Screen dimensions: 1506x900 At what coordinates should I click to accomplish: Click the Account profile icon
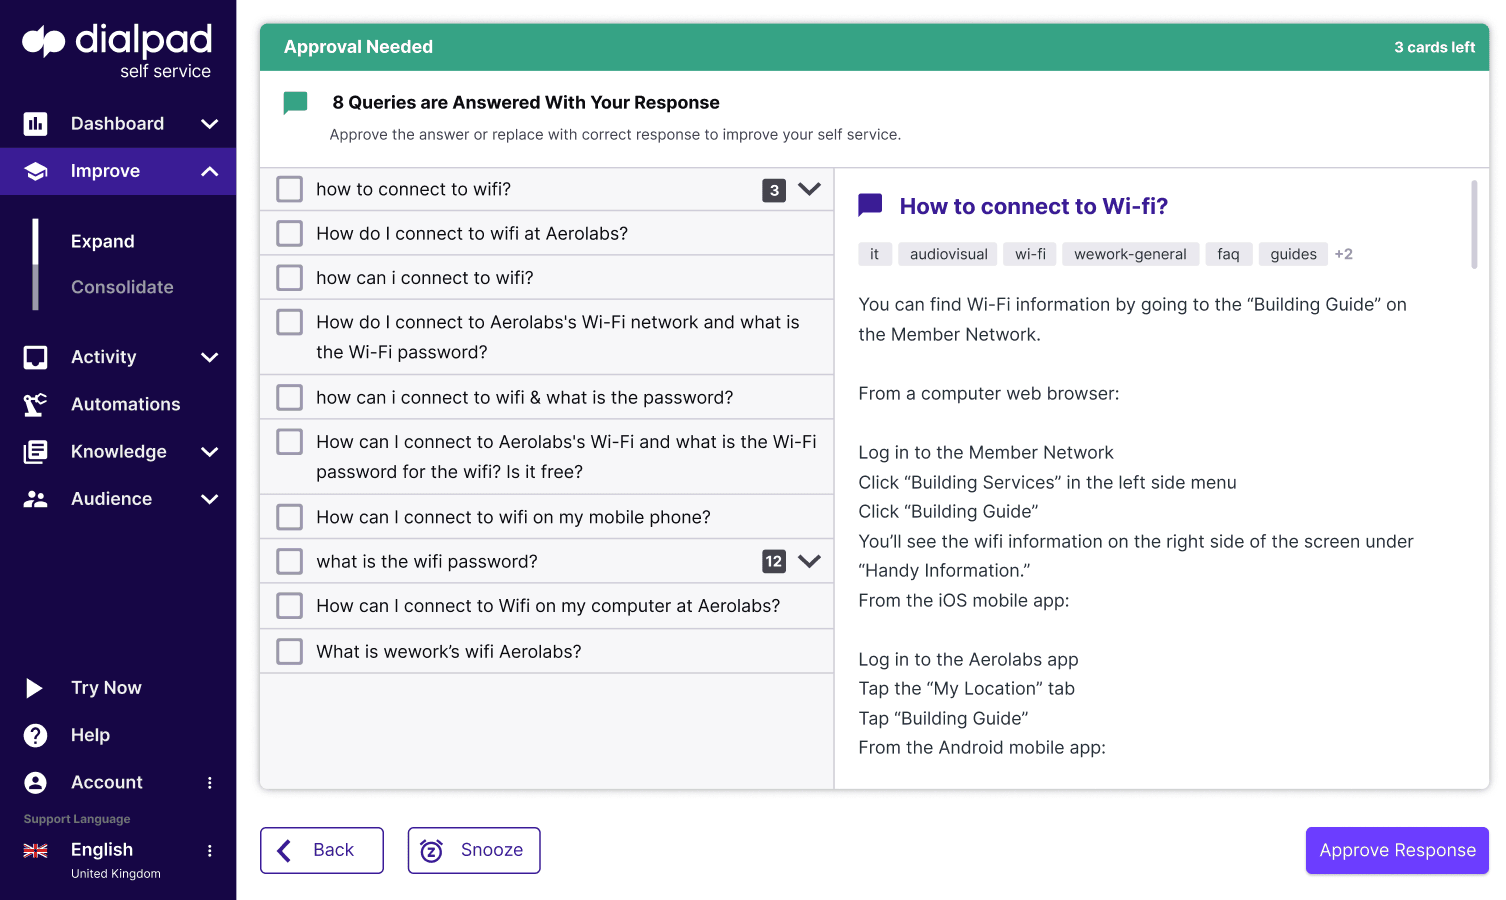tap(34, 782)
